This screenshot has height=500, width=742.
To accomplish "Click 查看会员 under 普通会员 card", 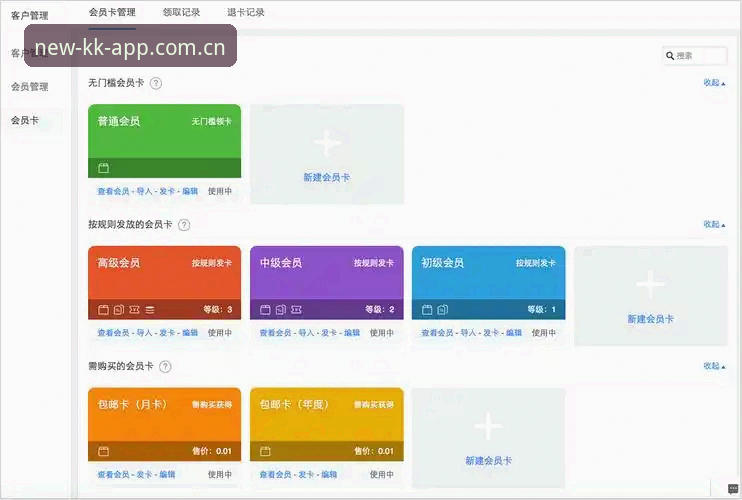I will point(113,192).
